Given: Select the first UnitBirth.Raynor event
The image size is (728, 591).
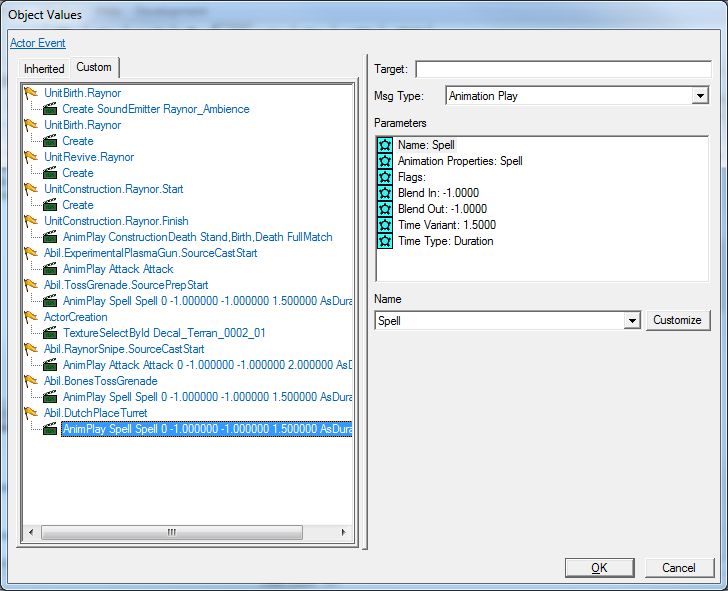Looking at the screenshot, I should point(82,93).
